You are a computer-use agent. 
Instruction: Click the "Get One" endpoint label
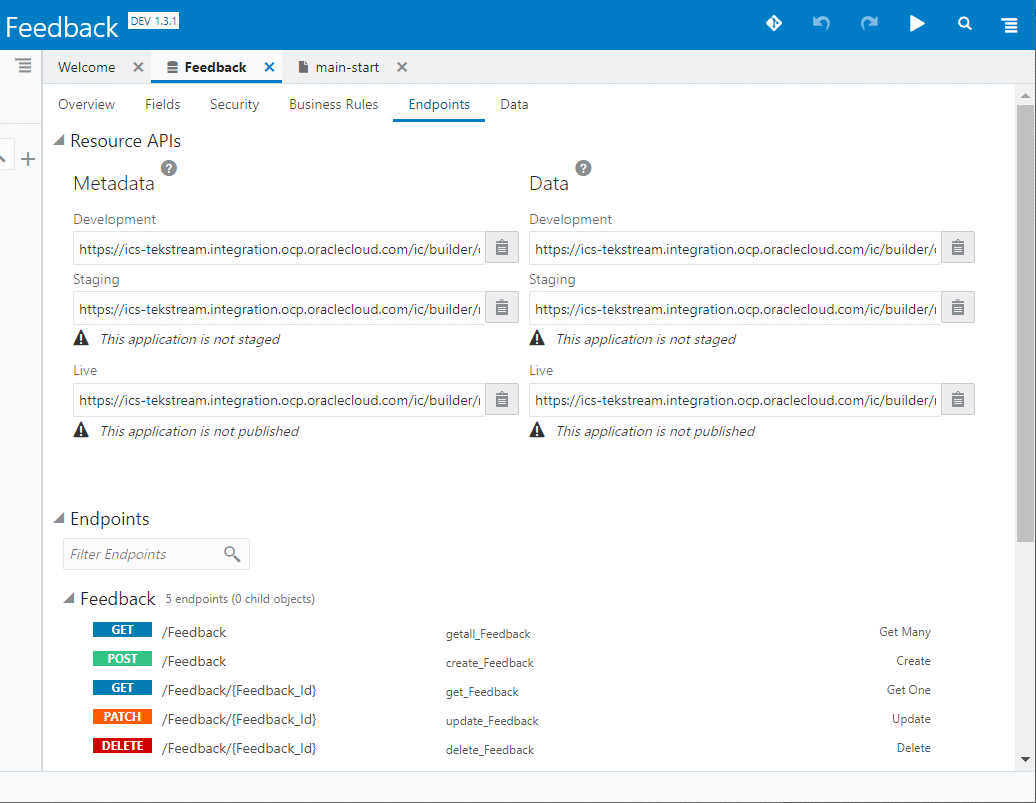click(908, 690)
